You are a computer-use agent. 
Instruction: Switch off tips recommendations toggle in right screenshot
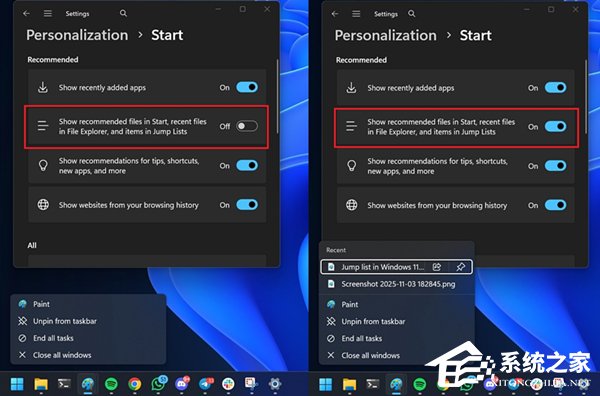(x=556, y=166)
